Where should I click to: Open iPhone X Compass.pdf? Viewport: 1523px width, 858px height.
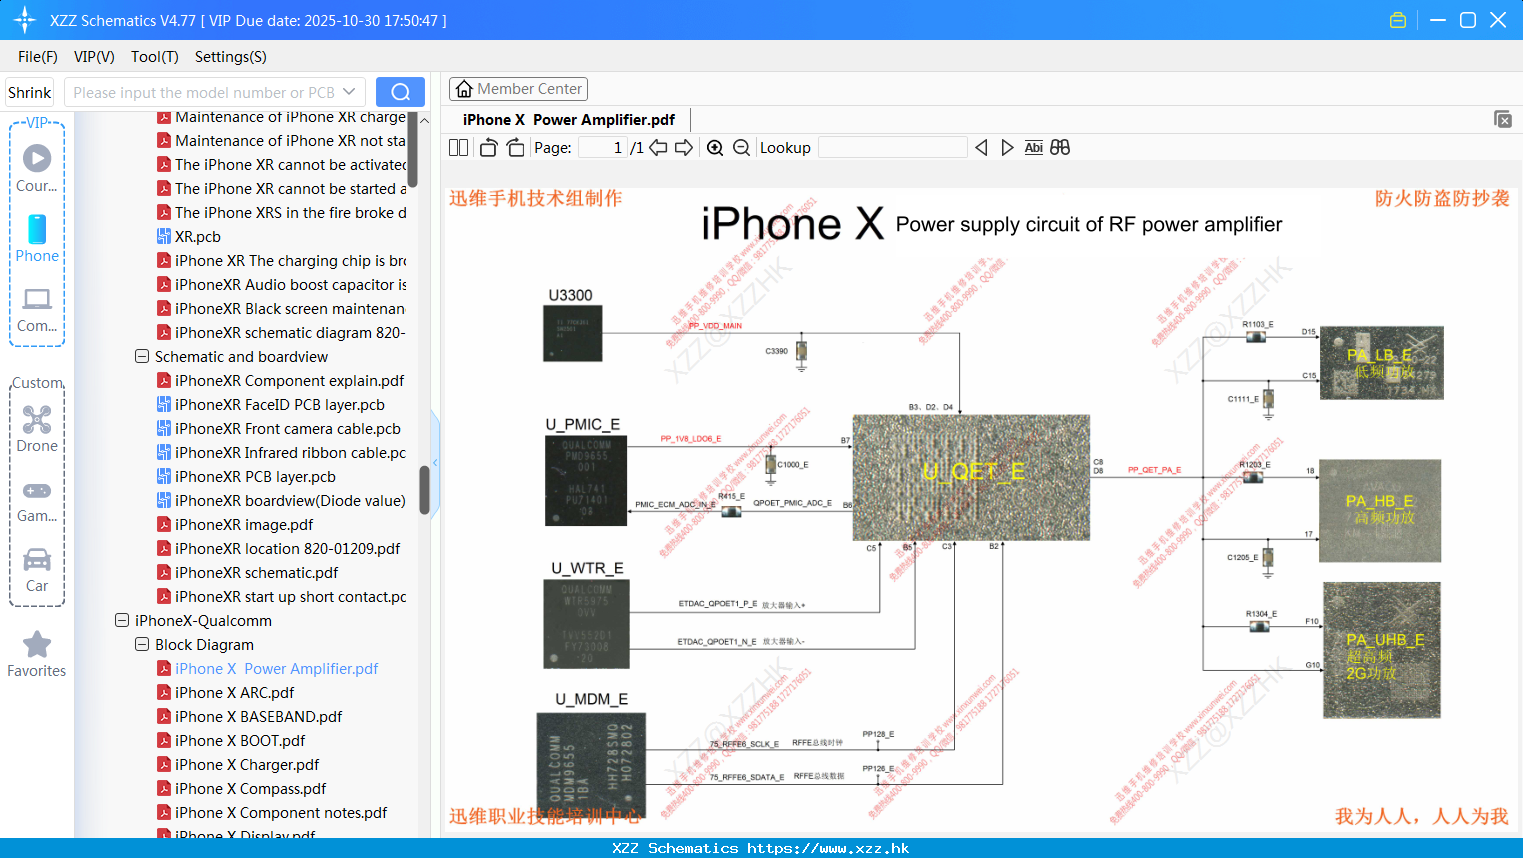(x=251, y=788)
